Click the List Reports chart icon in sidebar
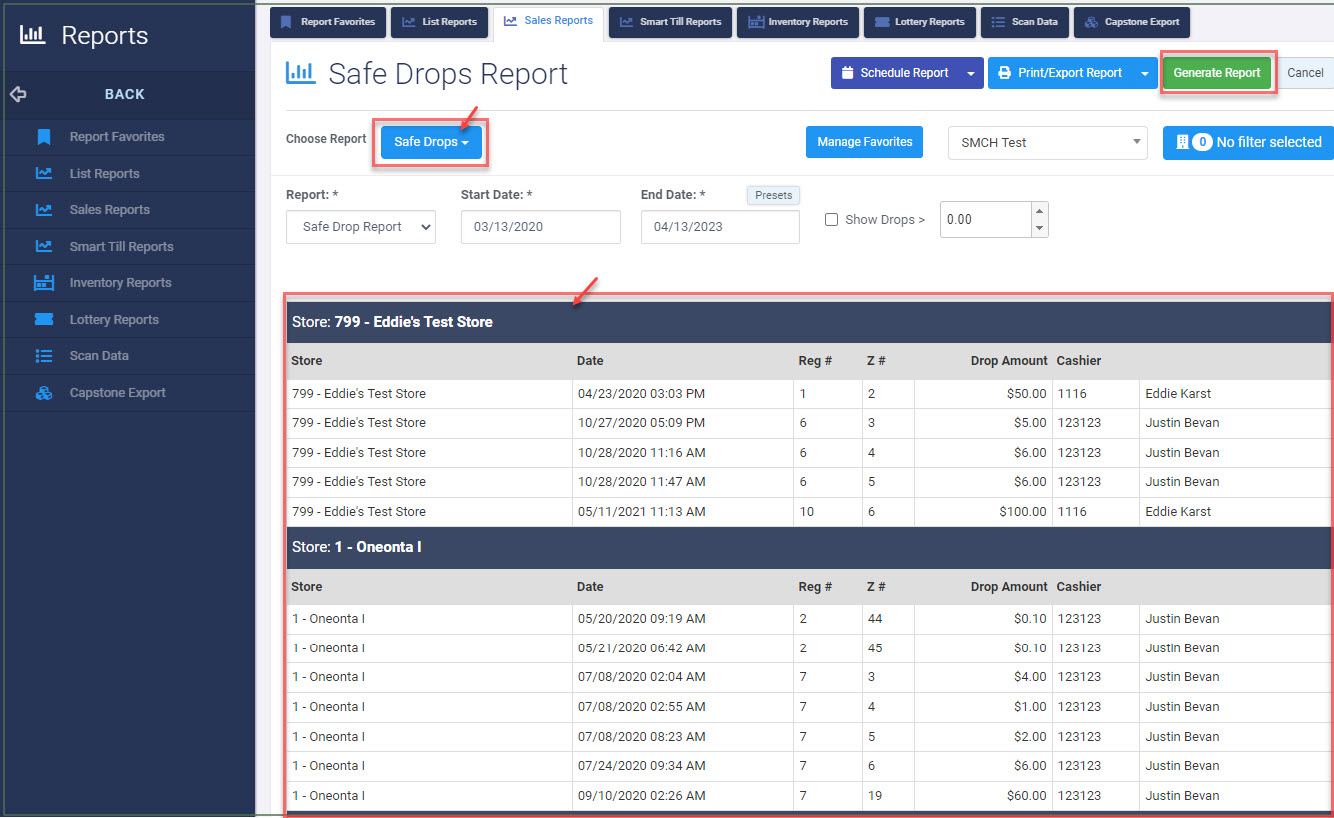 click(44, 174)
